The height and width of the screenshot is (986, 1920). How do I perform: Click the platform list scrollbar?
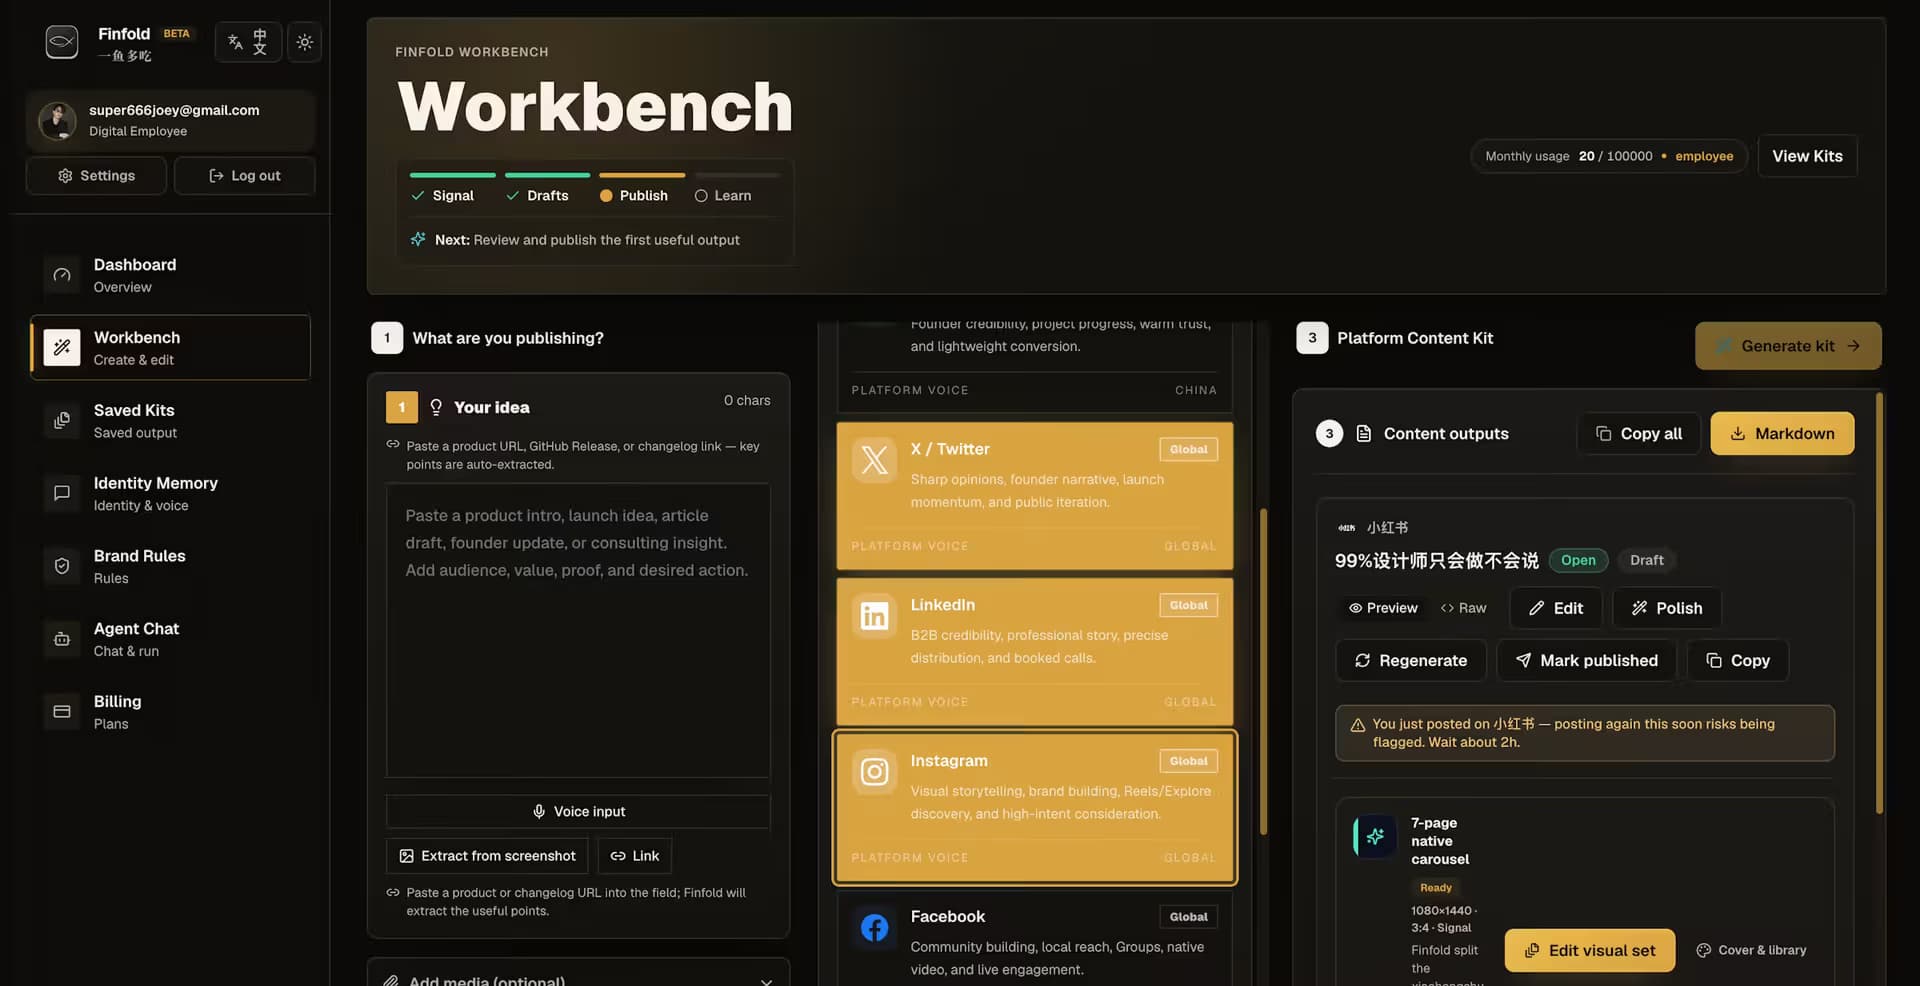click(1263, 672)
